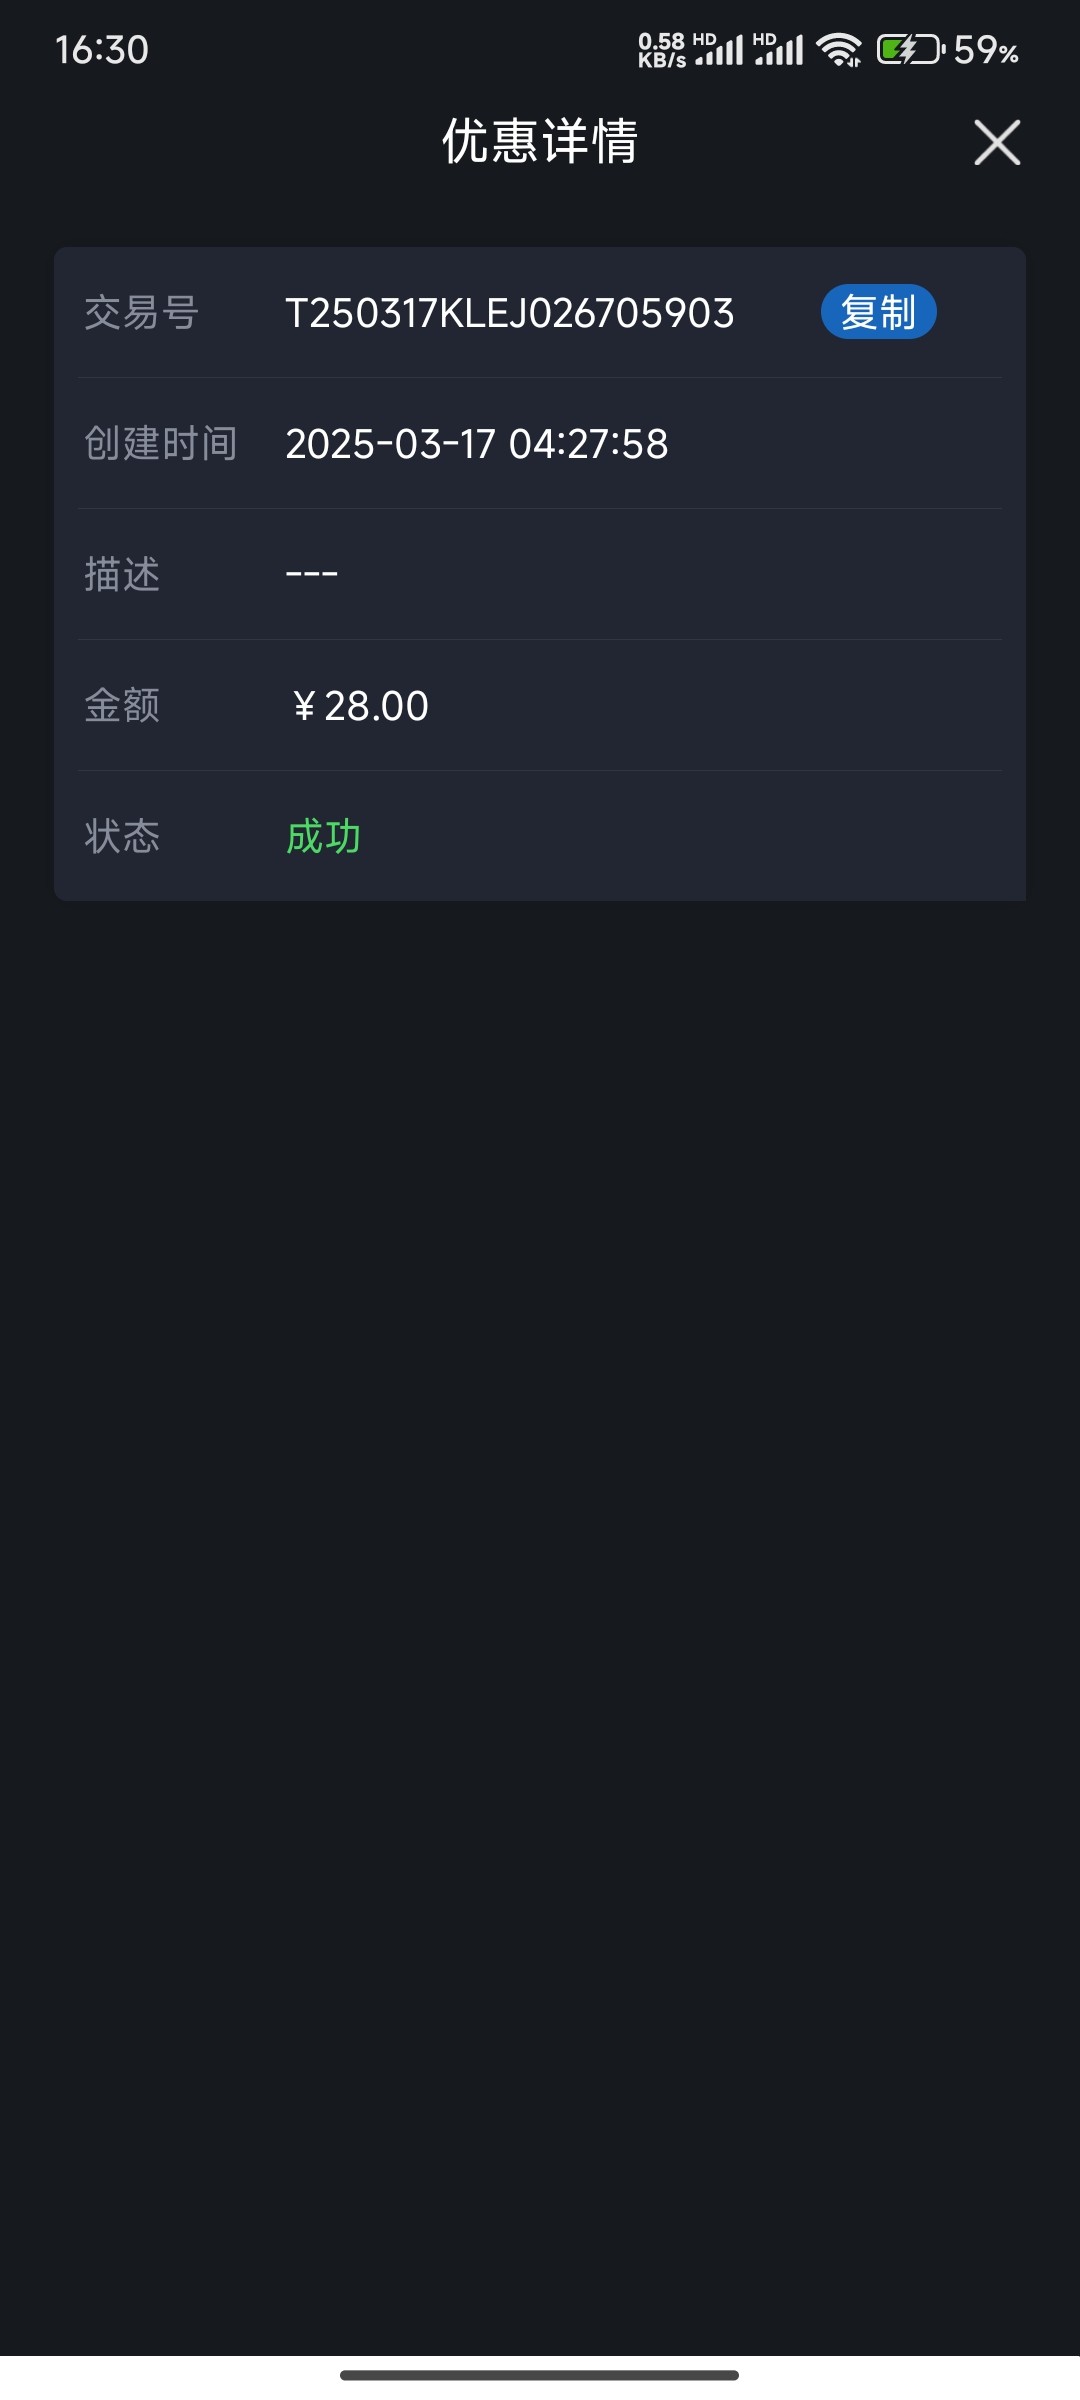Screen dimensions: 1080x2400
Task: Tap the first HD signal bars icon
Action: click(x=719, y=49)
